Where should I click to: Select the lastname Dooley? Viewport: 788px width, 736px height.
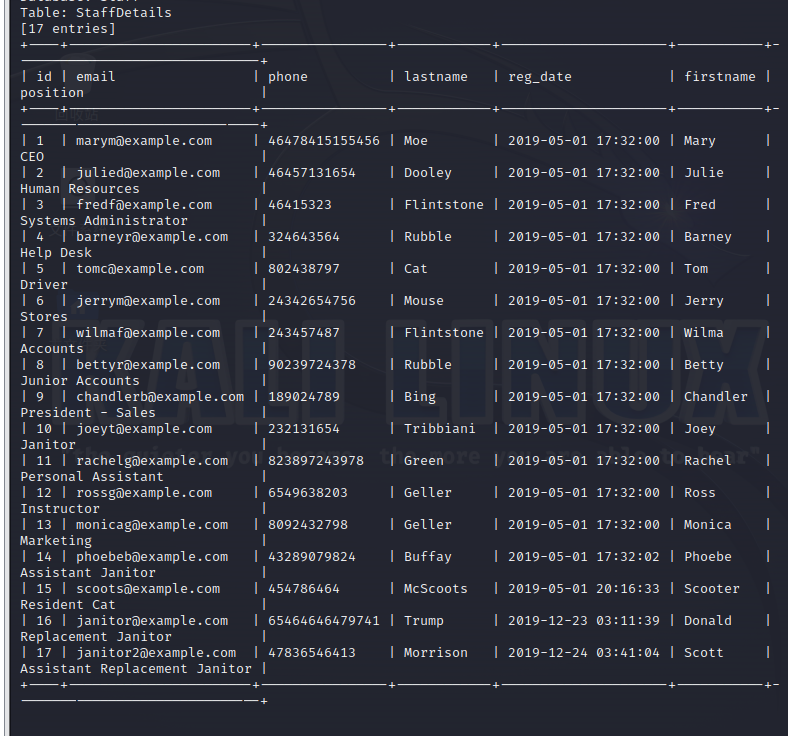[x=428, y=173]
